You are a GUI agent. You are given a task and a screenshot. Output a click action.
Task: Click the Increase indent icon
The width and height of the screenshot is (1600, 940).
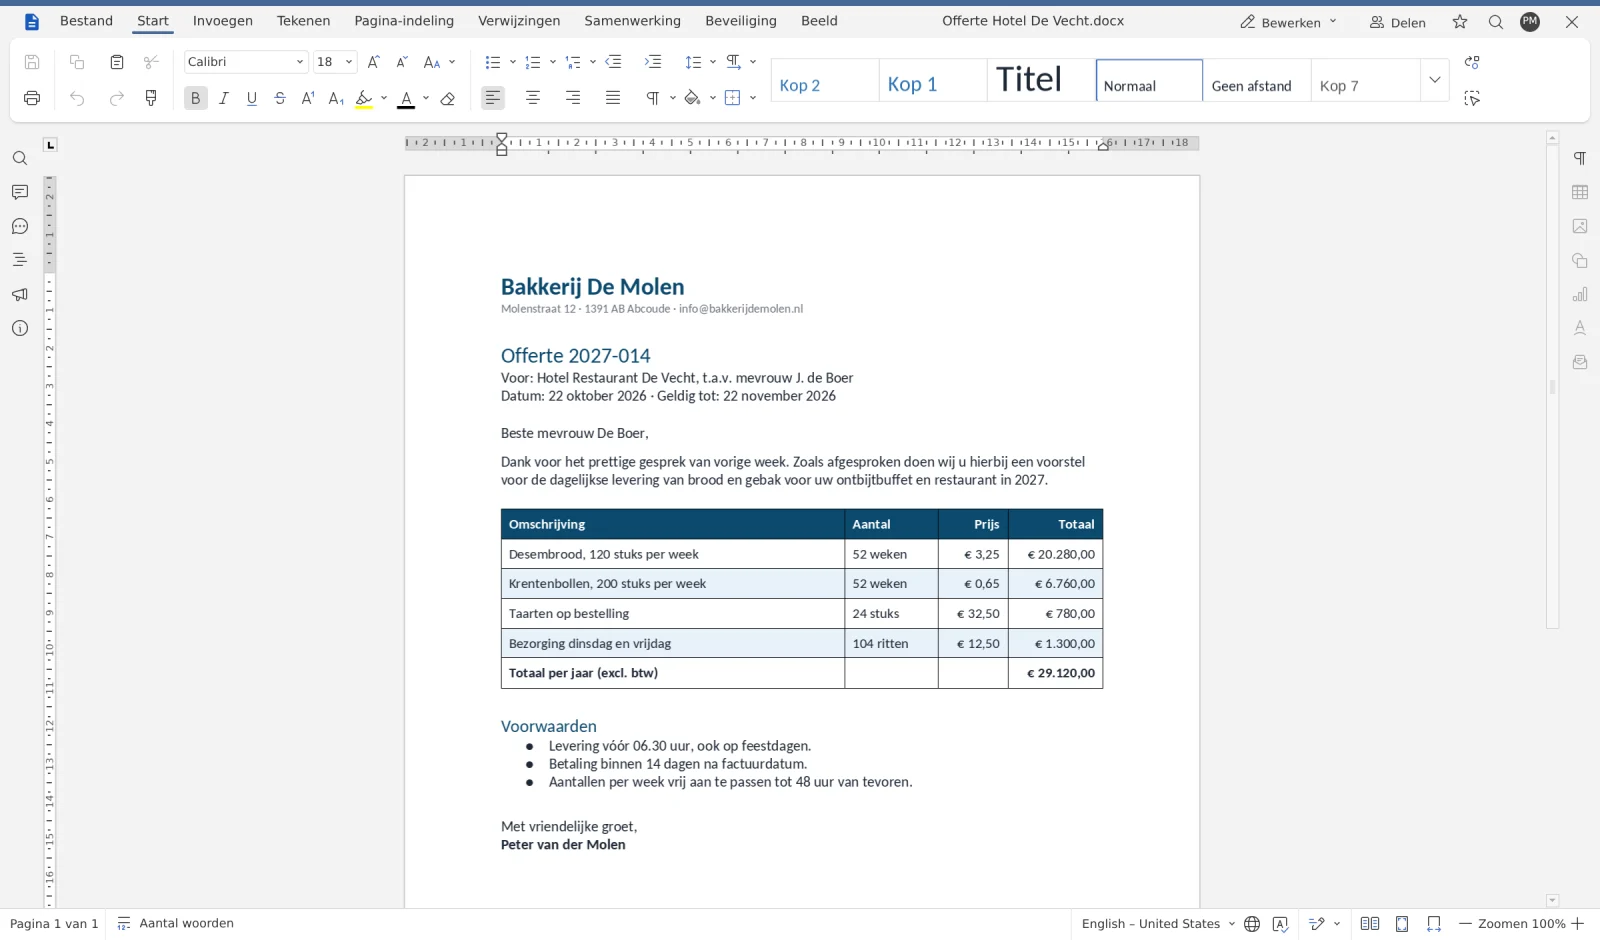653,62
